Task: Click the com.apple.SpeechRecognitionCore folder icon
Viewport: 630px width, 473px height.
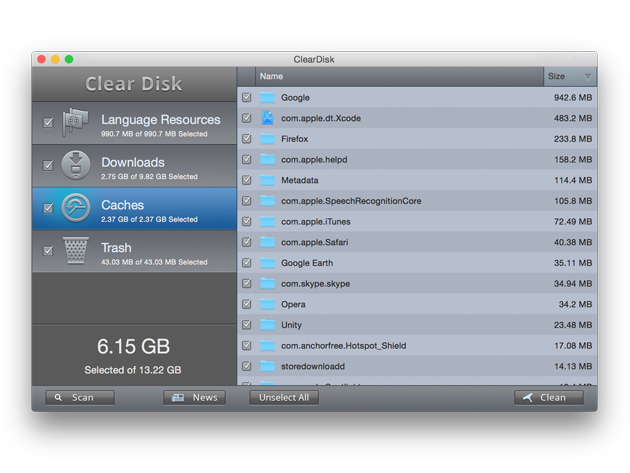Action: 267,201
